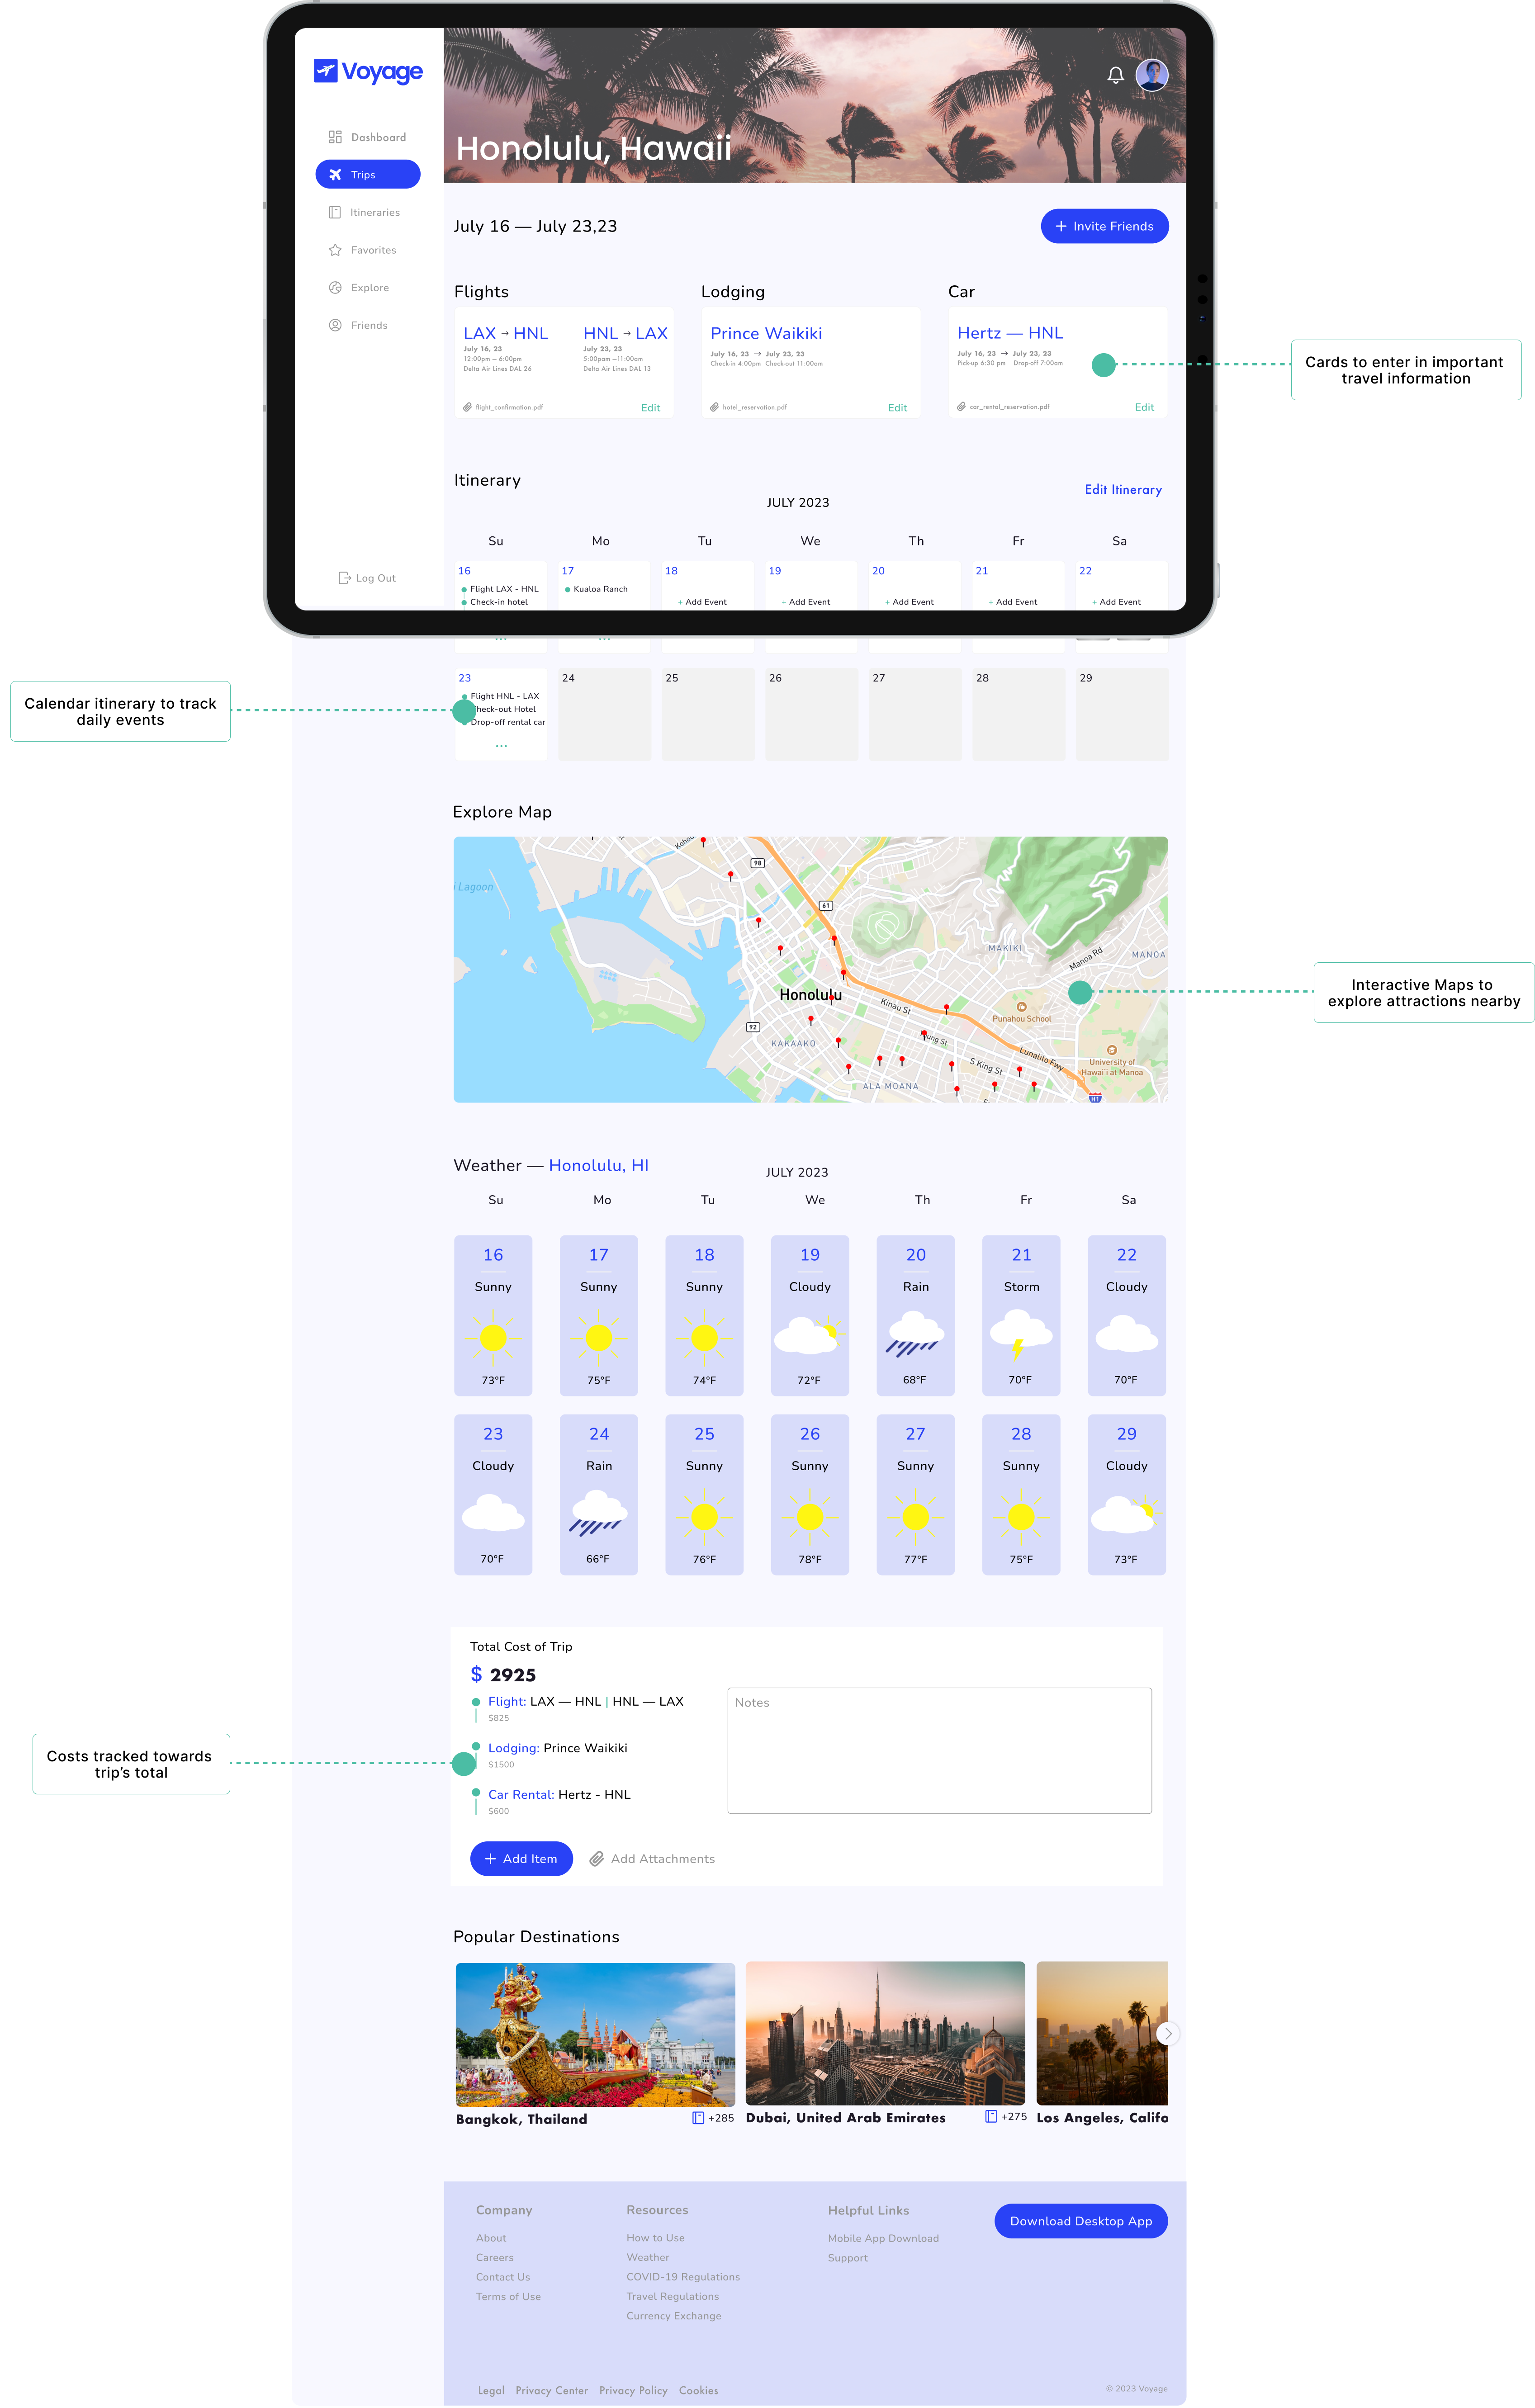This screenshot has width=1535, height=2408.
Task: Open Privacy Policy footer link
Action: [x=633, y=2390]
